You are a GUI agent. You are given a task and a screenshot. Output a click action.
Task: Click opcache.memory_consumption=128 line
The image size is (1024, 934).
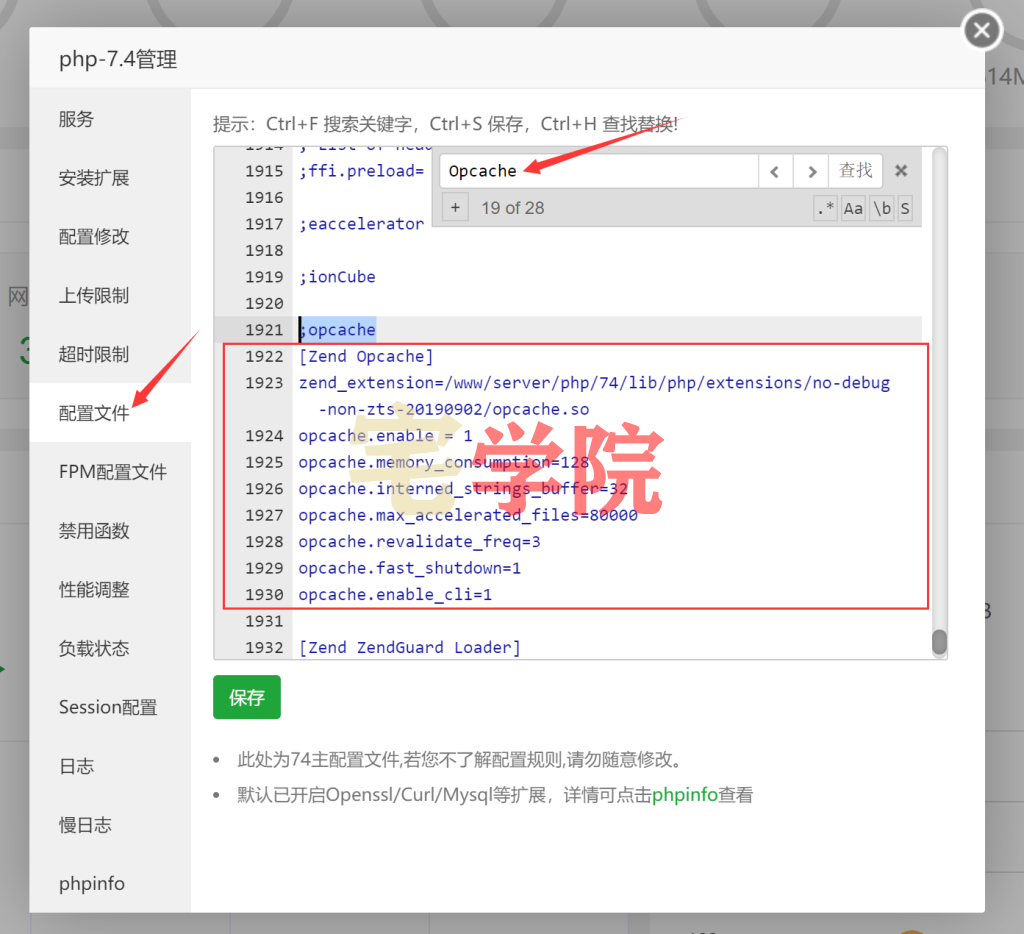click(444, 462)
